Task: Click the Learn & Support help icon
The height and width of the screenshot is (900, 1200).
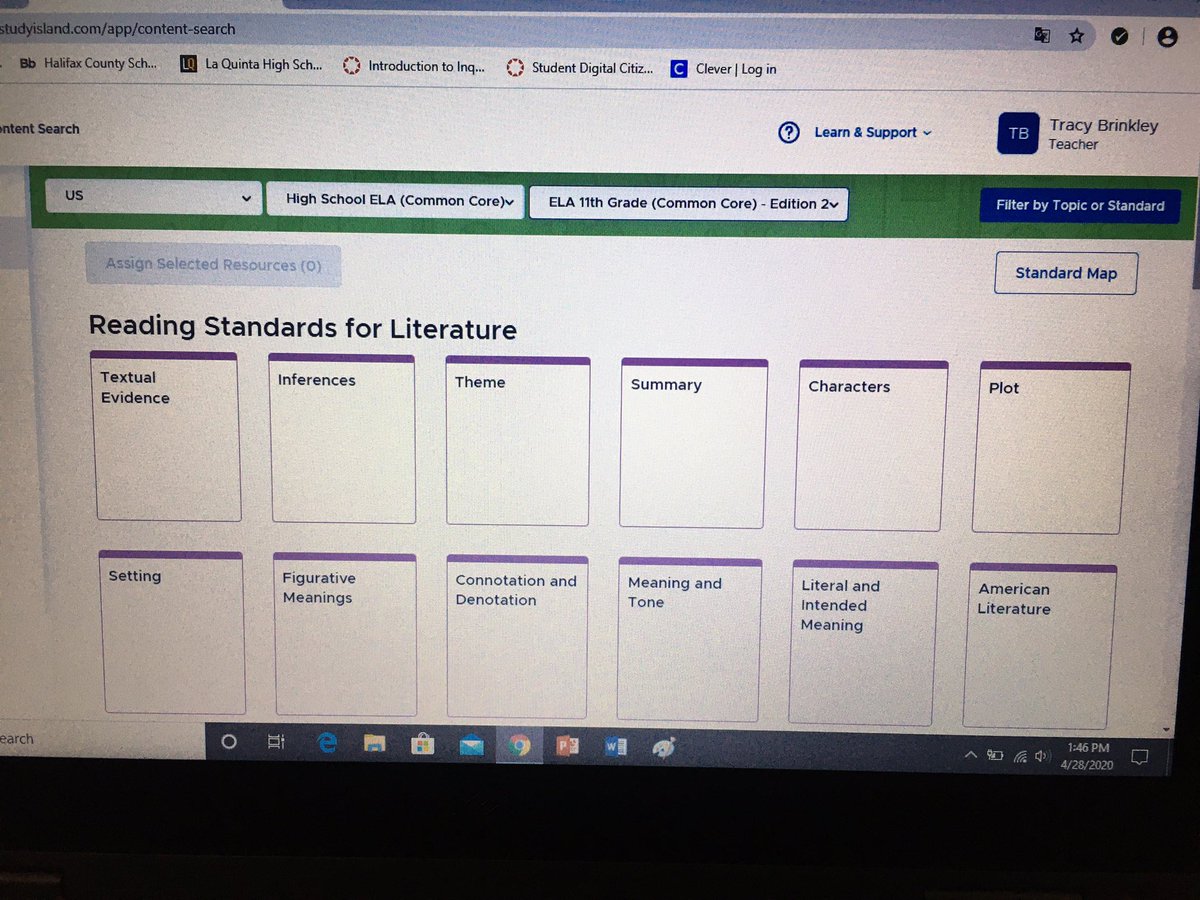Action: (789, 132)
